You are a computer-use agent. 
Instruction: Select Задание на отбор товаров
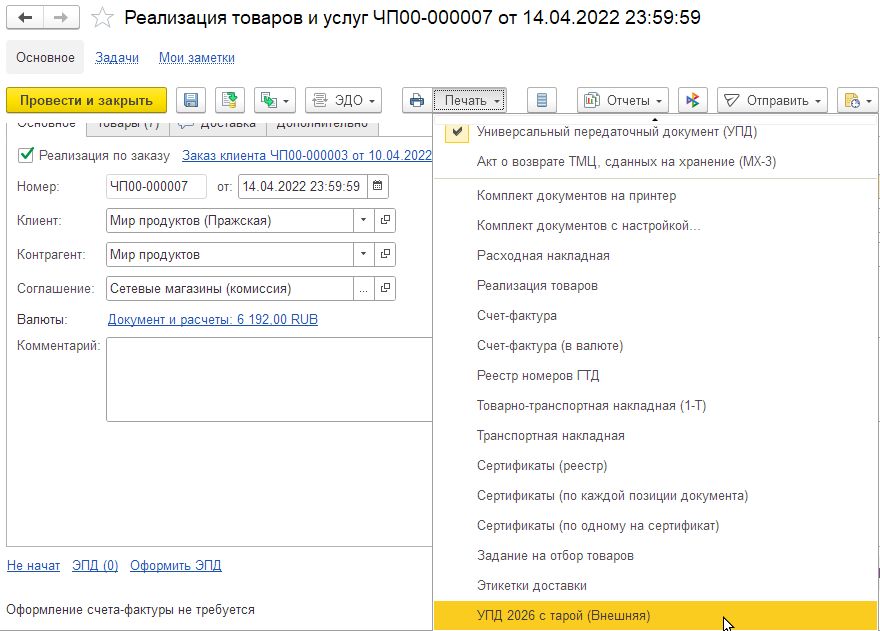click(x=655, y=556)
